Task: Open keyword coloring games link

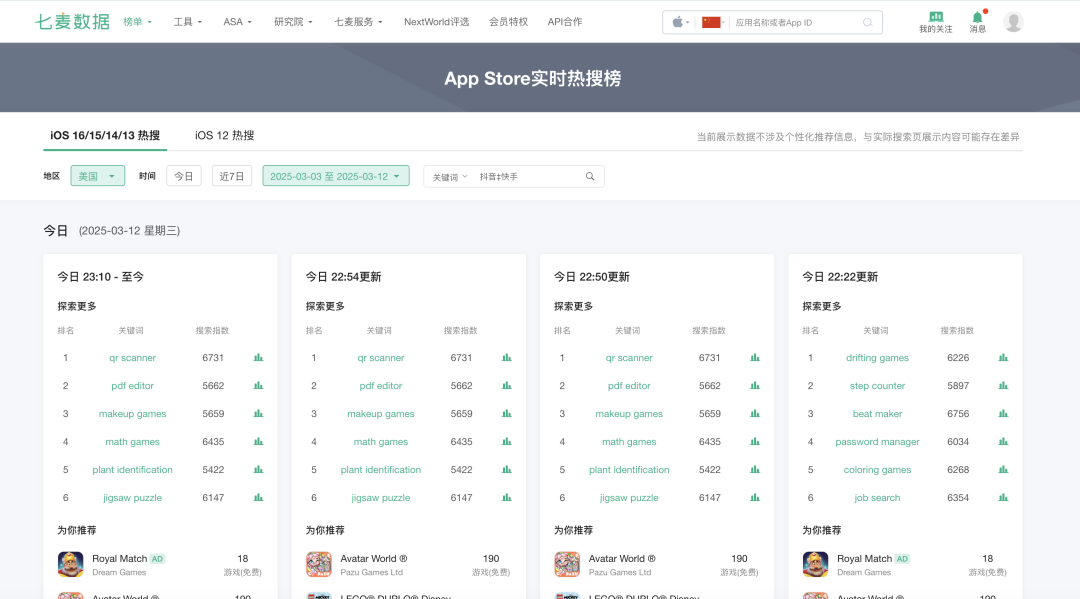Action: coord(877,470)
